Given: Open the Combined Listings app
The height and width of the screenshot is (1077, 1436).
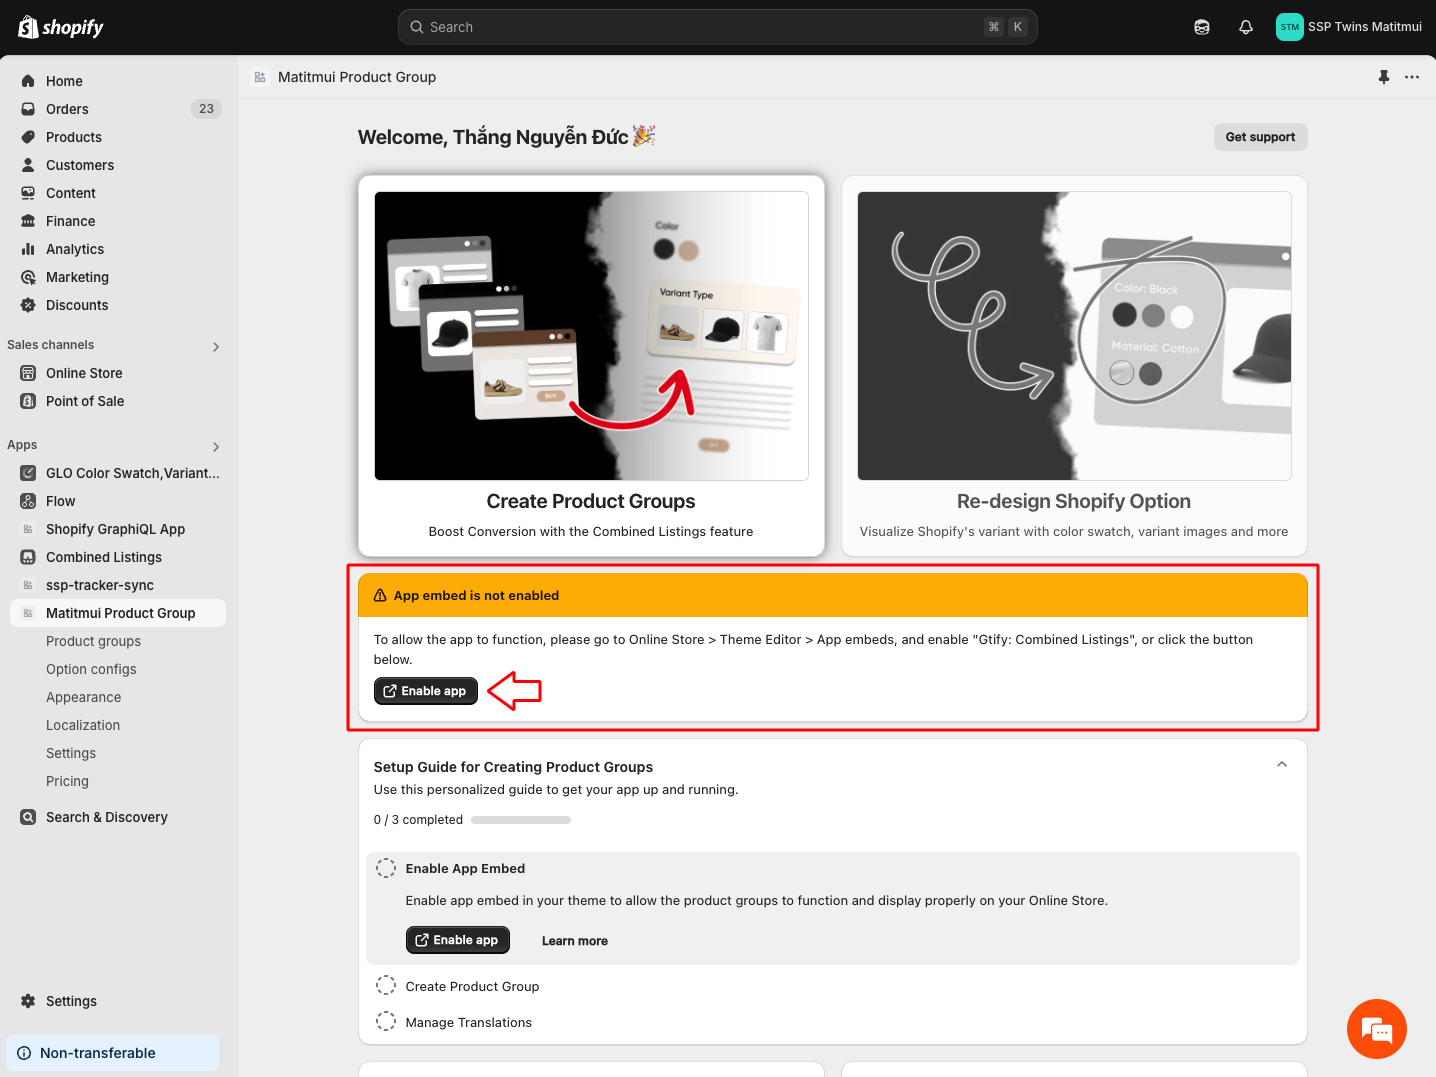Looking at the screenshot, I should point(104,557).
